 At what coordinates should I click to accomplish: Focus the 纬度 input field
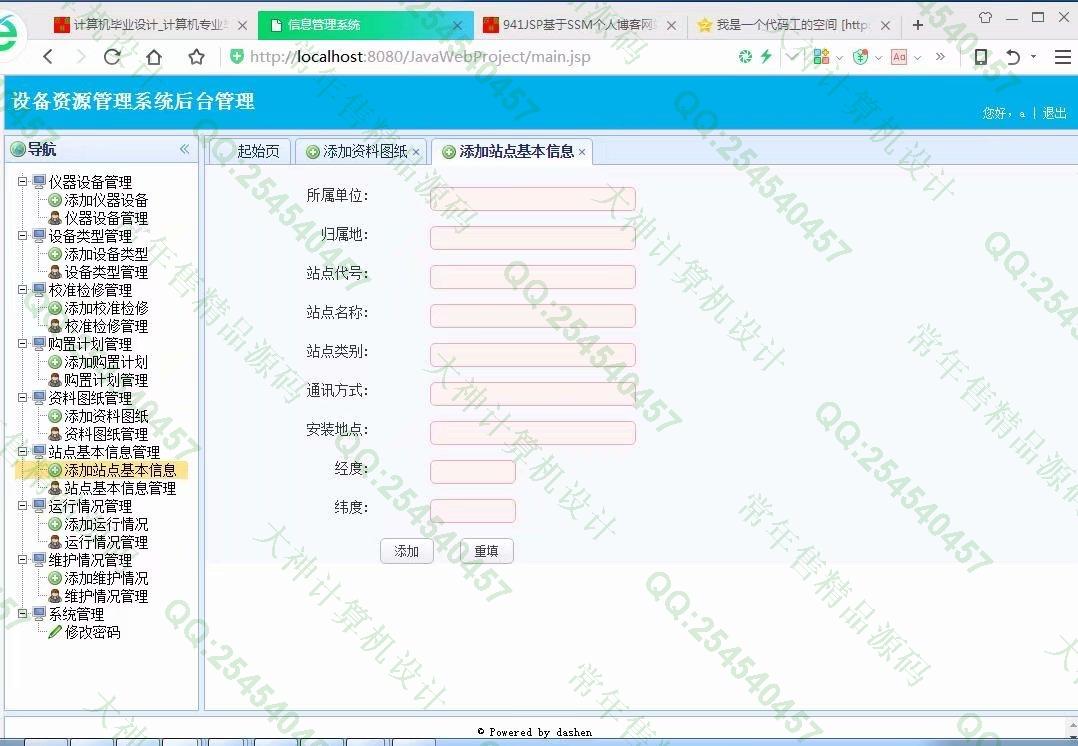point(473,511)
